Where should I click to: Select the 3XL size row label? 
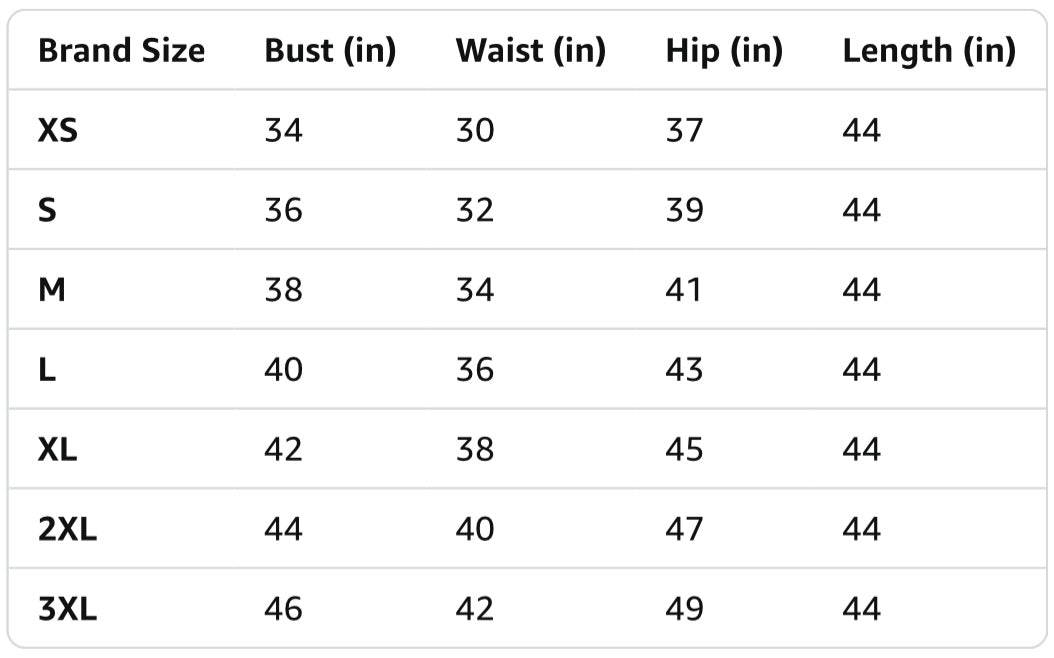pos(67,610)
